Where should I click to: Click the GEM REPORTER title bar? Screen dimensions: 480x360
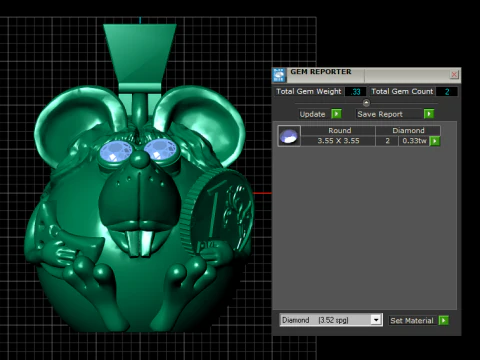coord(367,75)
